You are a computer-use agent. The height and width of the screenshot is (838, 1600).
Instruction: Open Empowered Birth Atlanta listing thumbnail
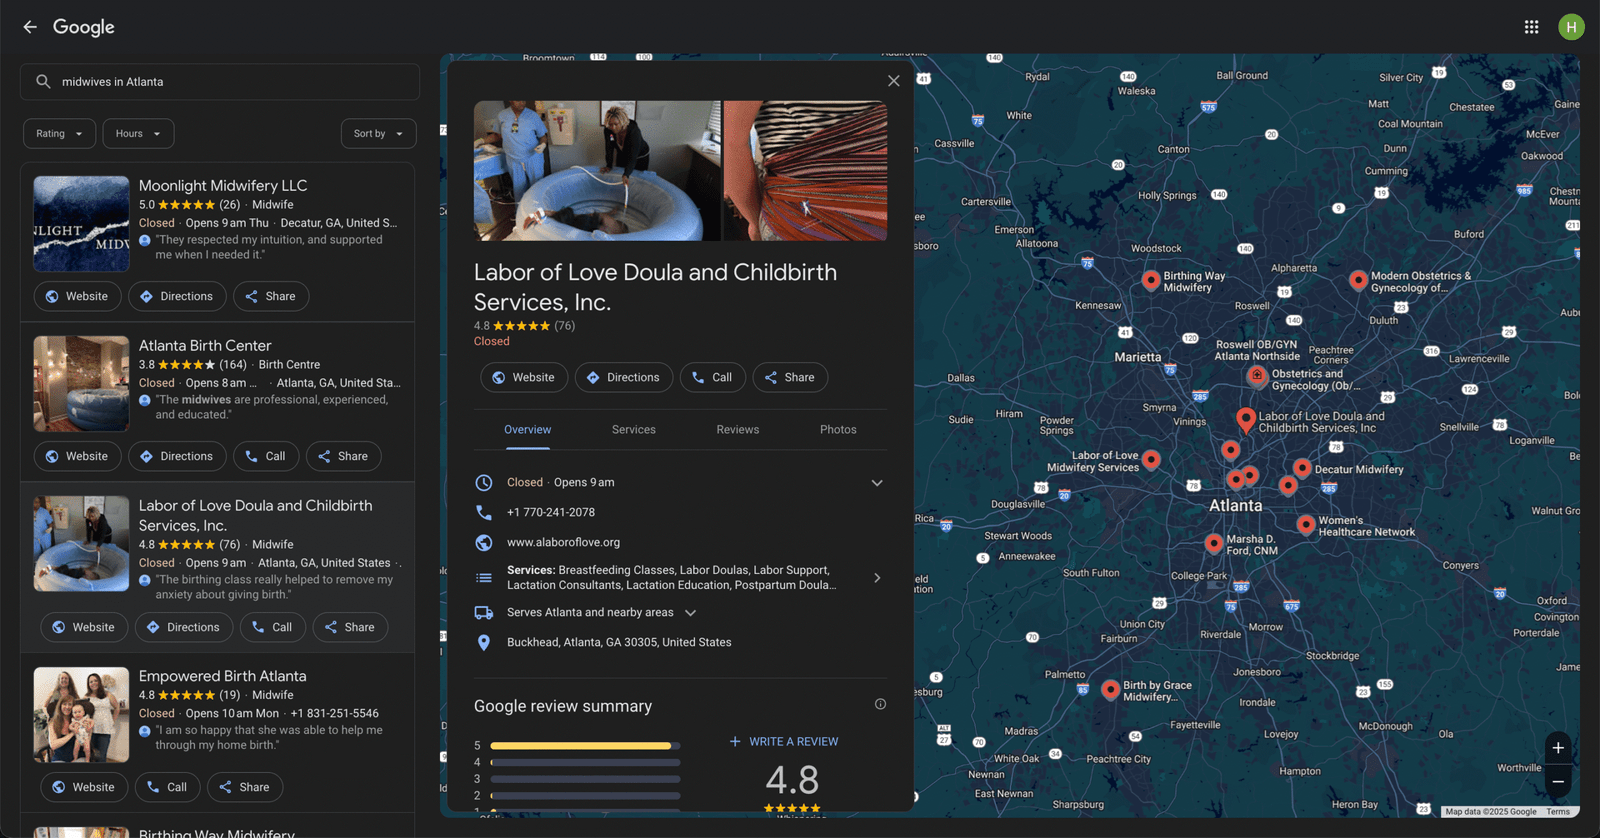click(81, 715)
